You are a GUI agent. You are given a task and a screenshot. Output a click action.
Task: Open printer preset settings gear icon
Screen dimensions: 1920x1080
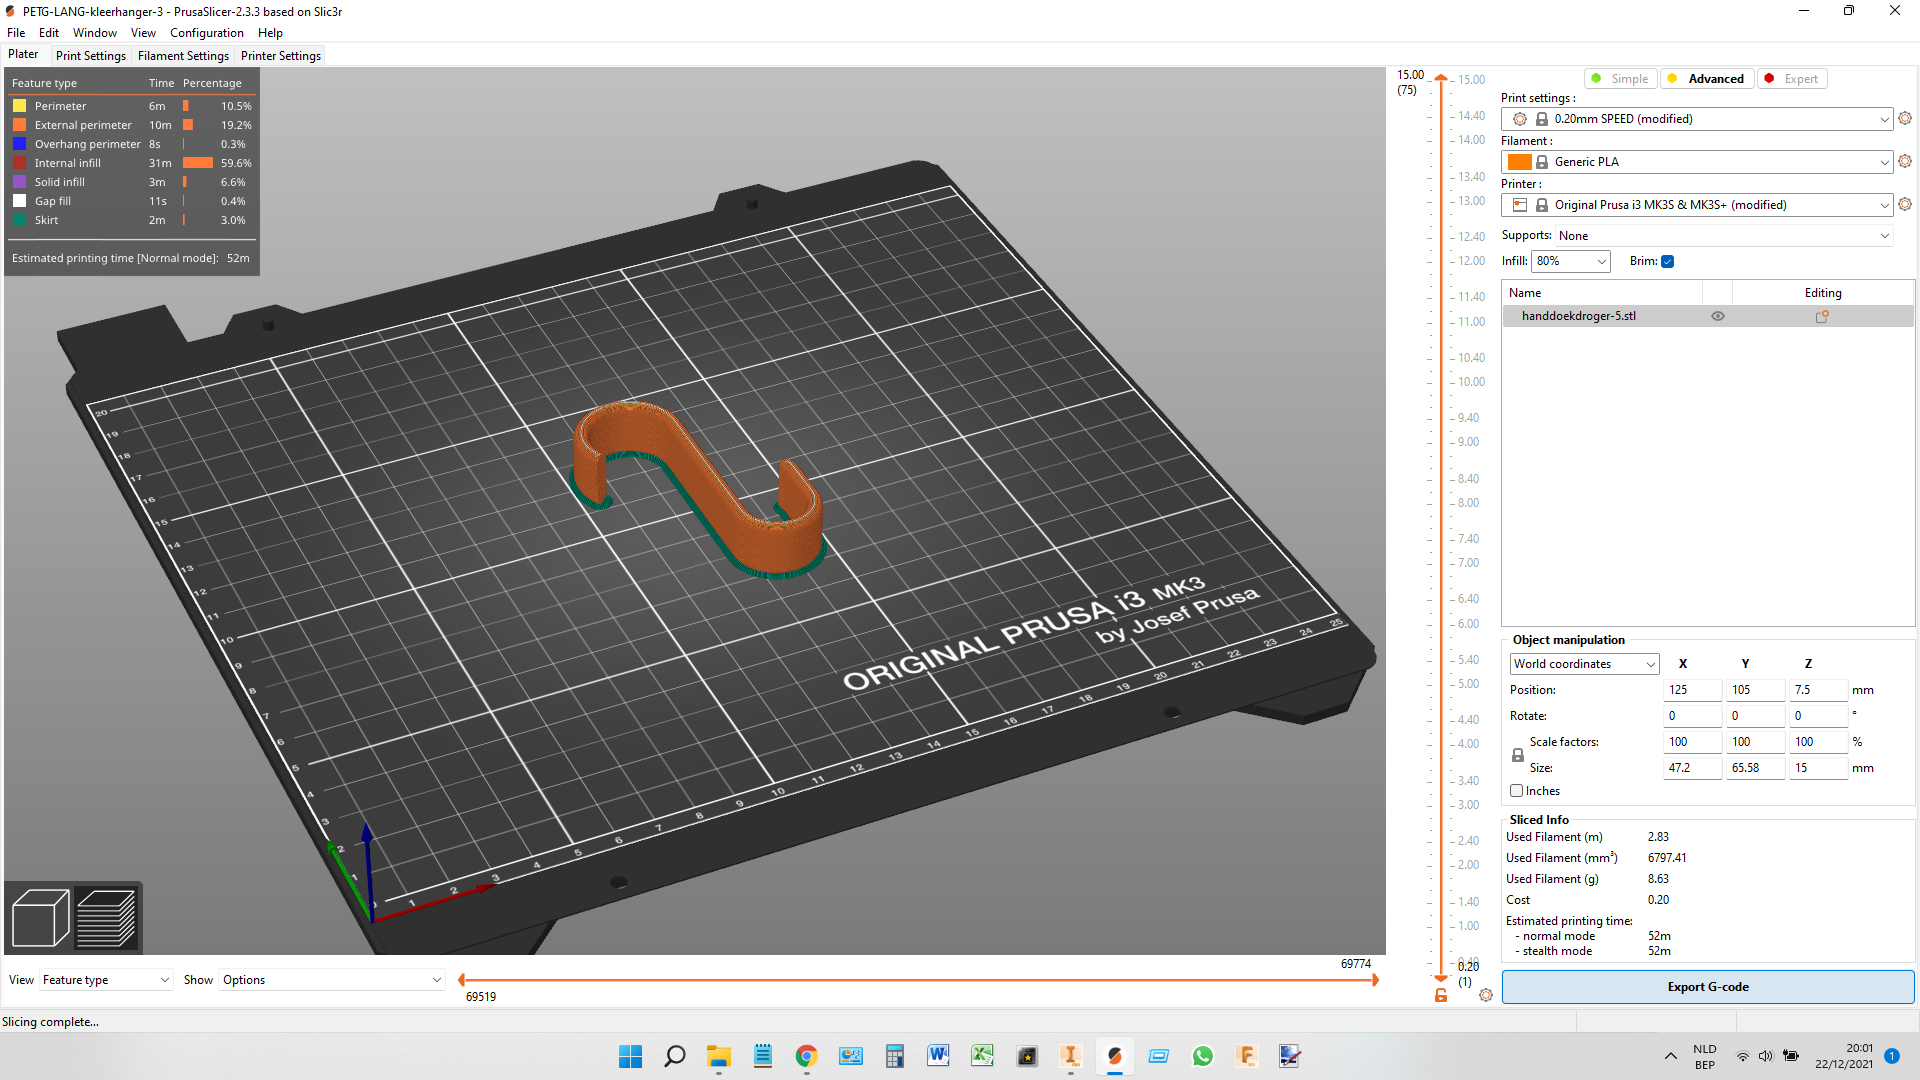(x=1905, y=205)
